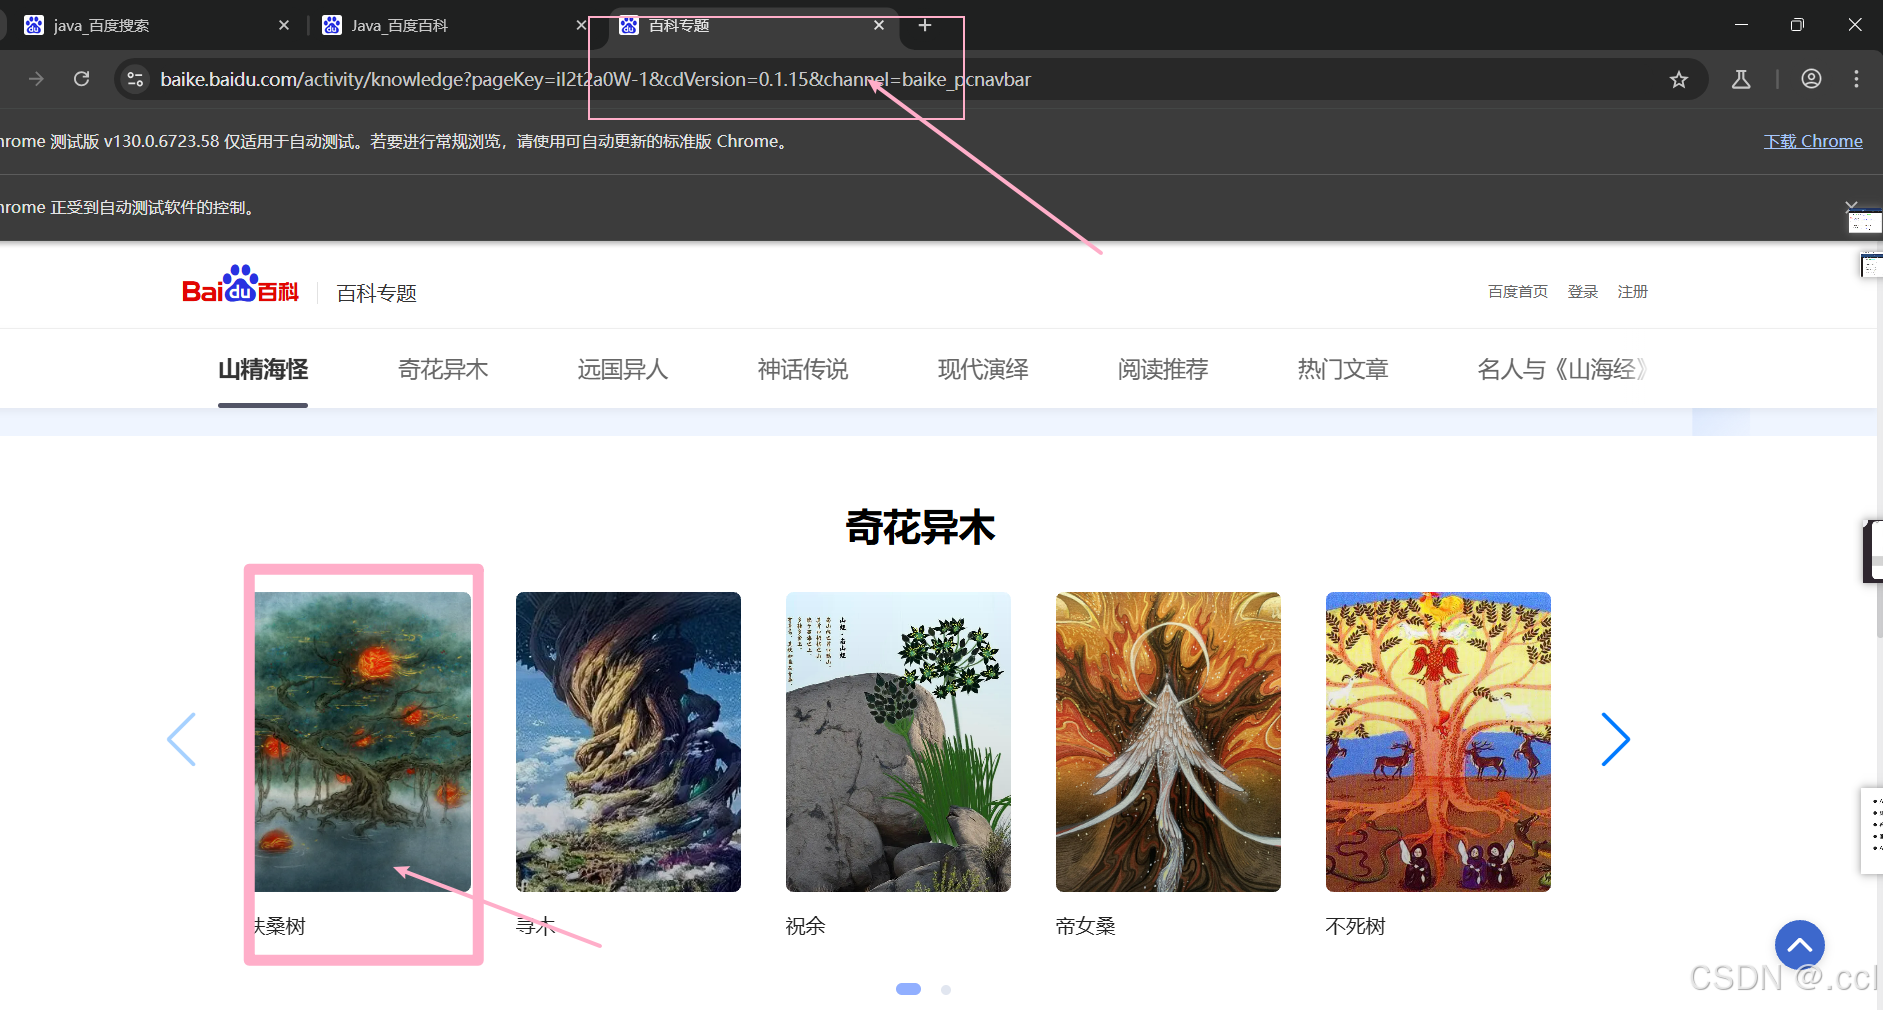Select the 热门文章 category tab

coord(1343,370)
